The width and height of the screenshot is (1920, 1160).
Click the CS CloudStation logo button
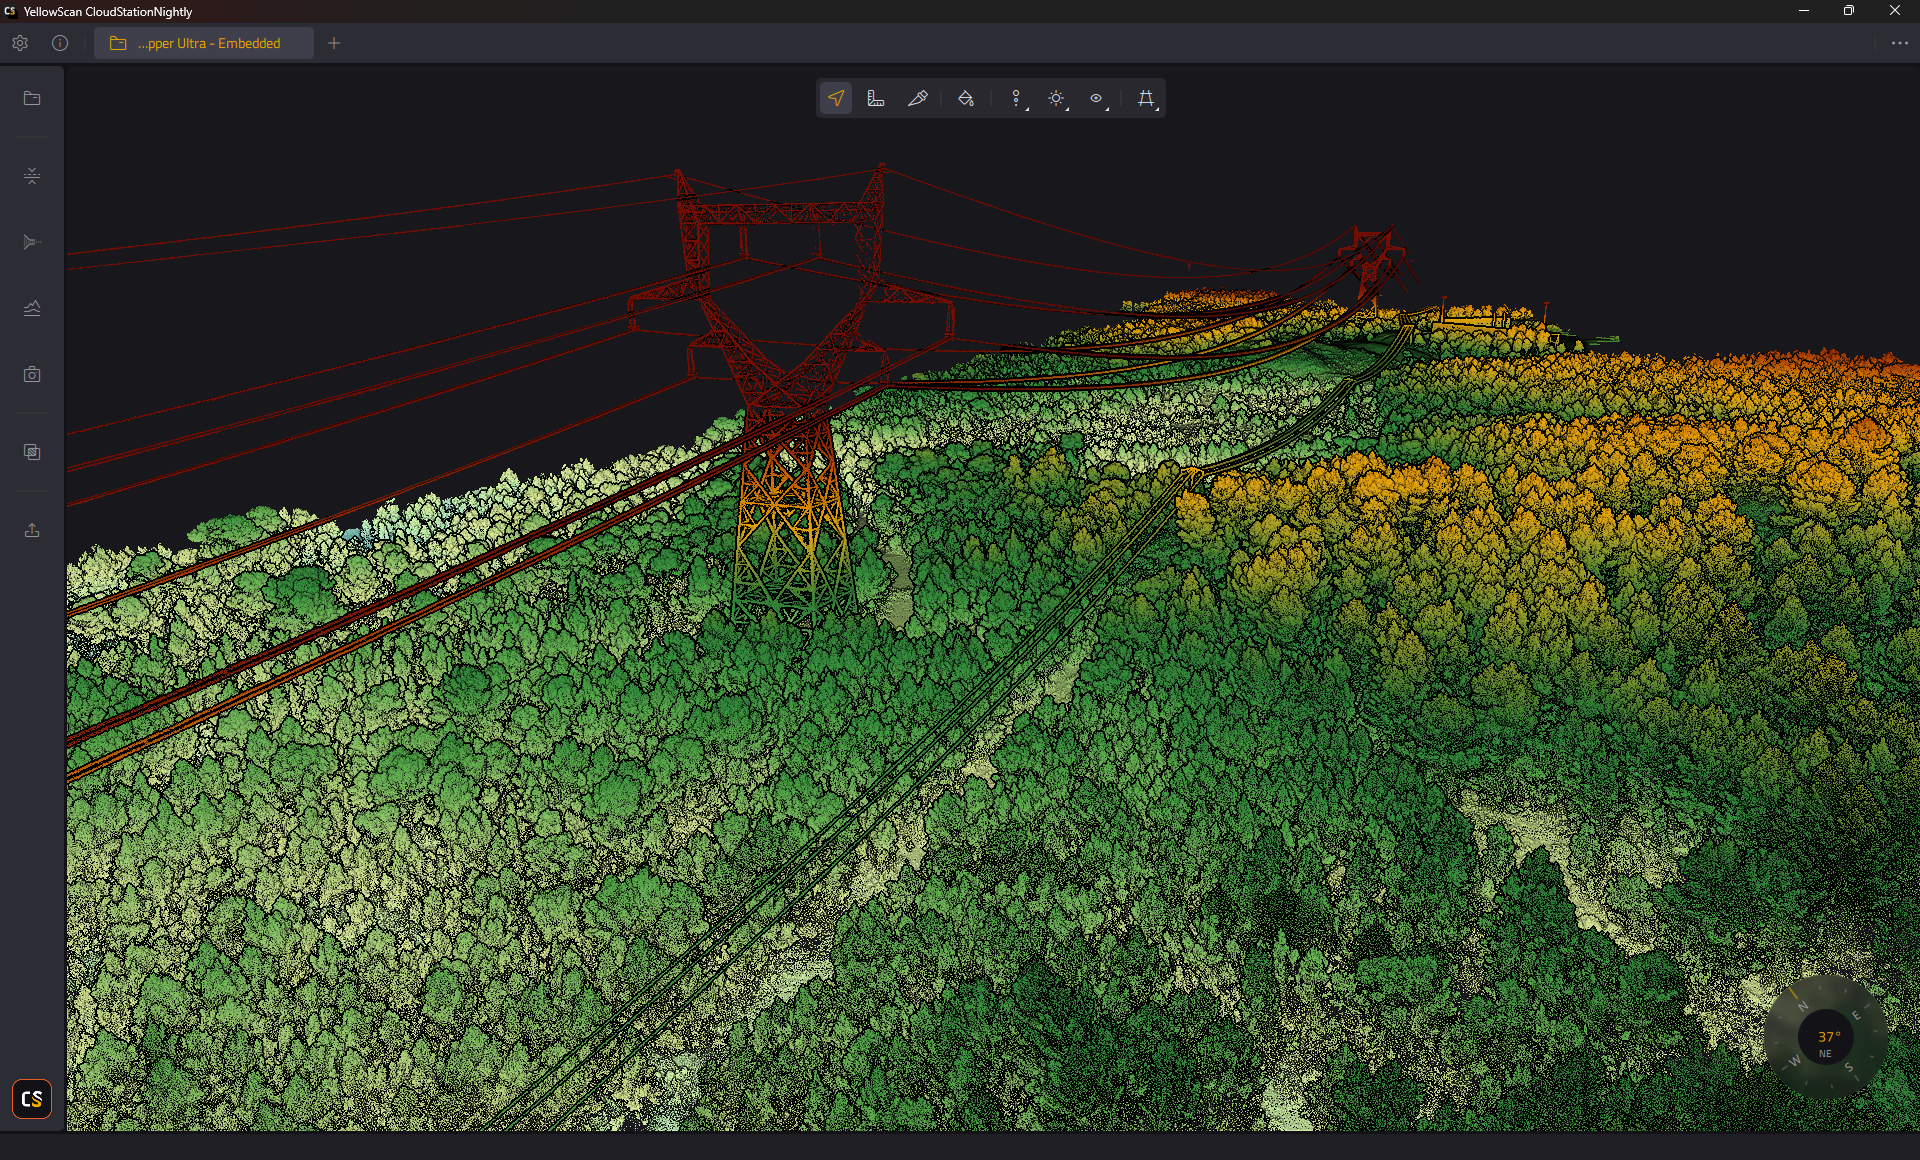[32, 1099]
